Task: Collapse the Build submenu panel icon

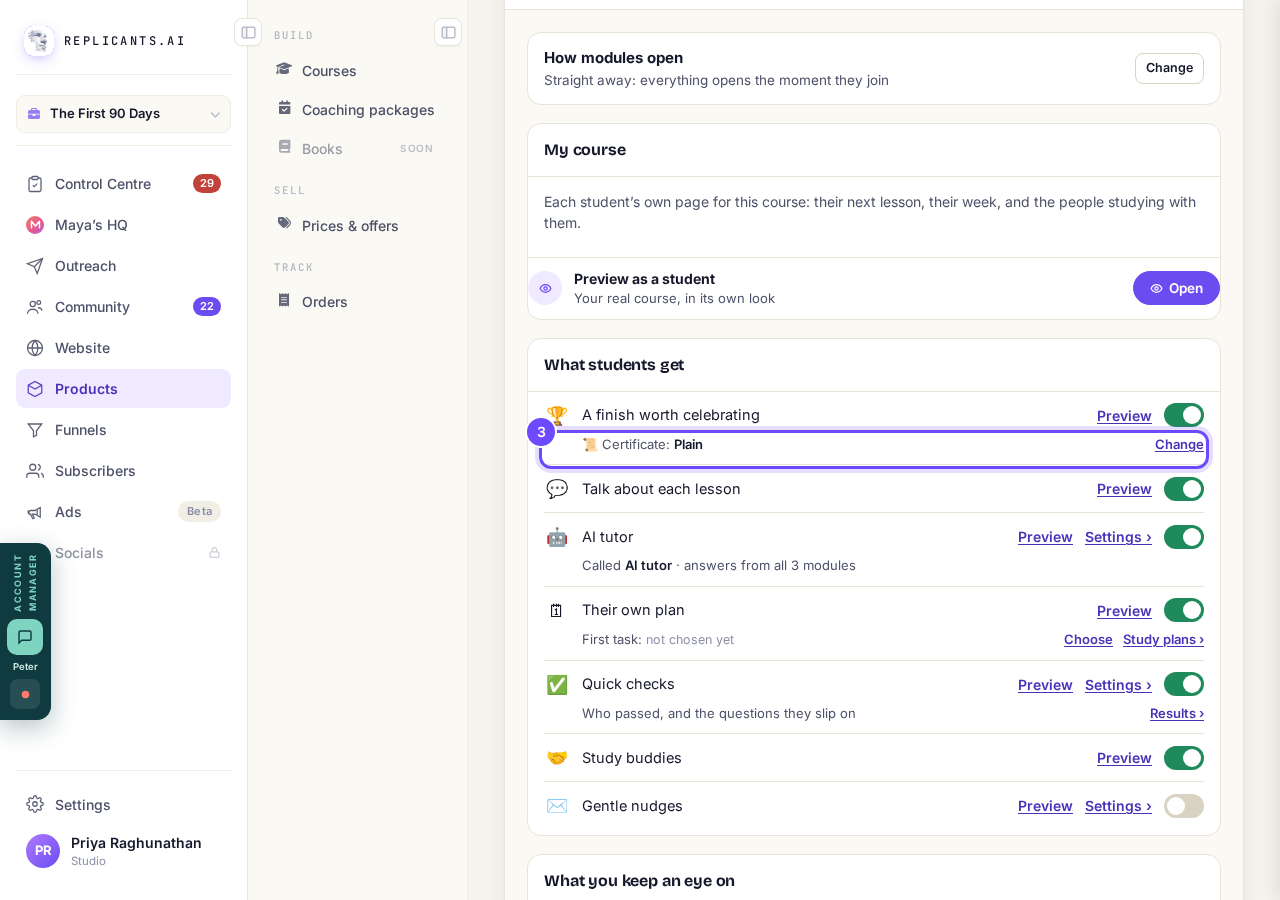Action: [x=448, y=32]
